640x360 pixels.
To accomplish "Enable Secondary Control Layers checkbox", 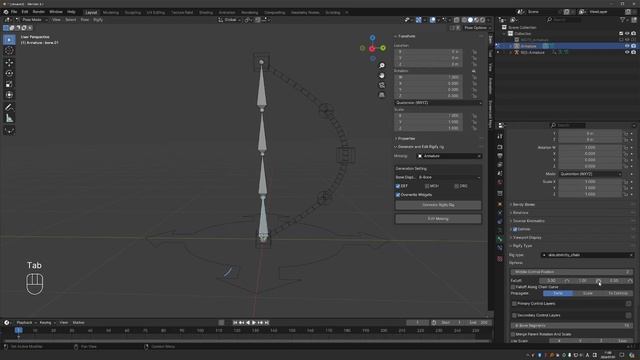I will click(x=514, y=316).
